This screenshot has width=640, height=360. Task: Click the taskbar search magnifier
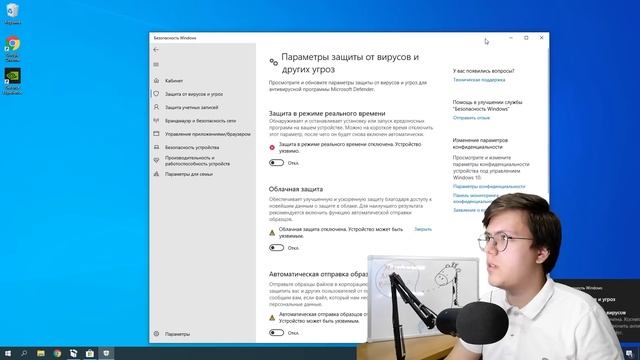tap(24, 353)
